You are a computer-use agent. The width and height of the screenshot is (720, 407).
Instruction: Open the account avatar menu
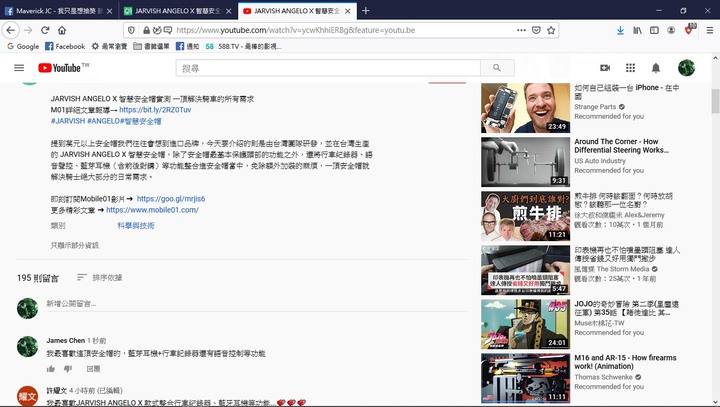(686, 68)
